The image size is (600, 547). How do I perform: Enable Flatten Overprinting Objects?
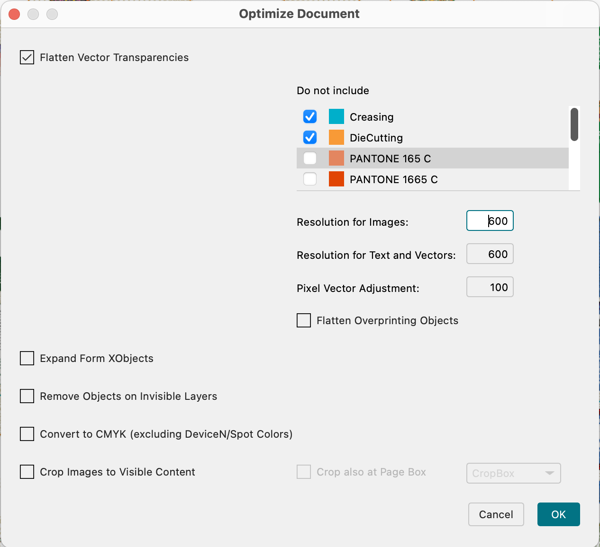tap(304, 321)
